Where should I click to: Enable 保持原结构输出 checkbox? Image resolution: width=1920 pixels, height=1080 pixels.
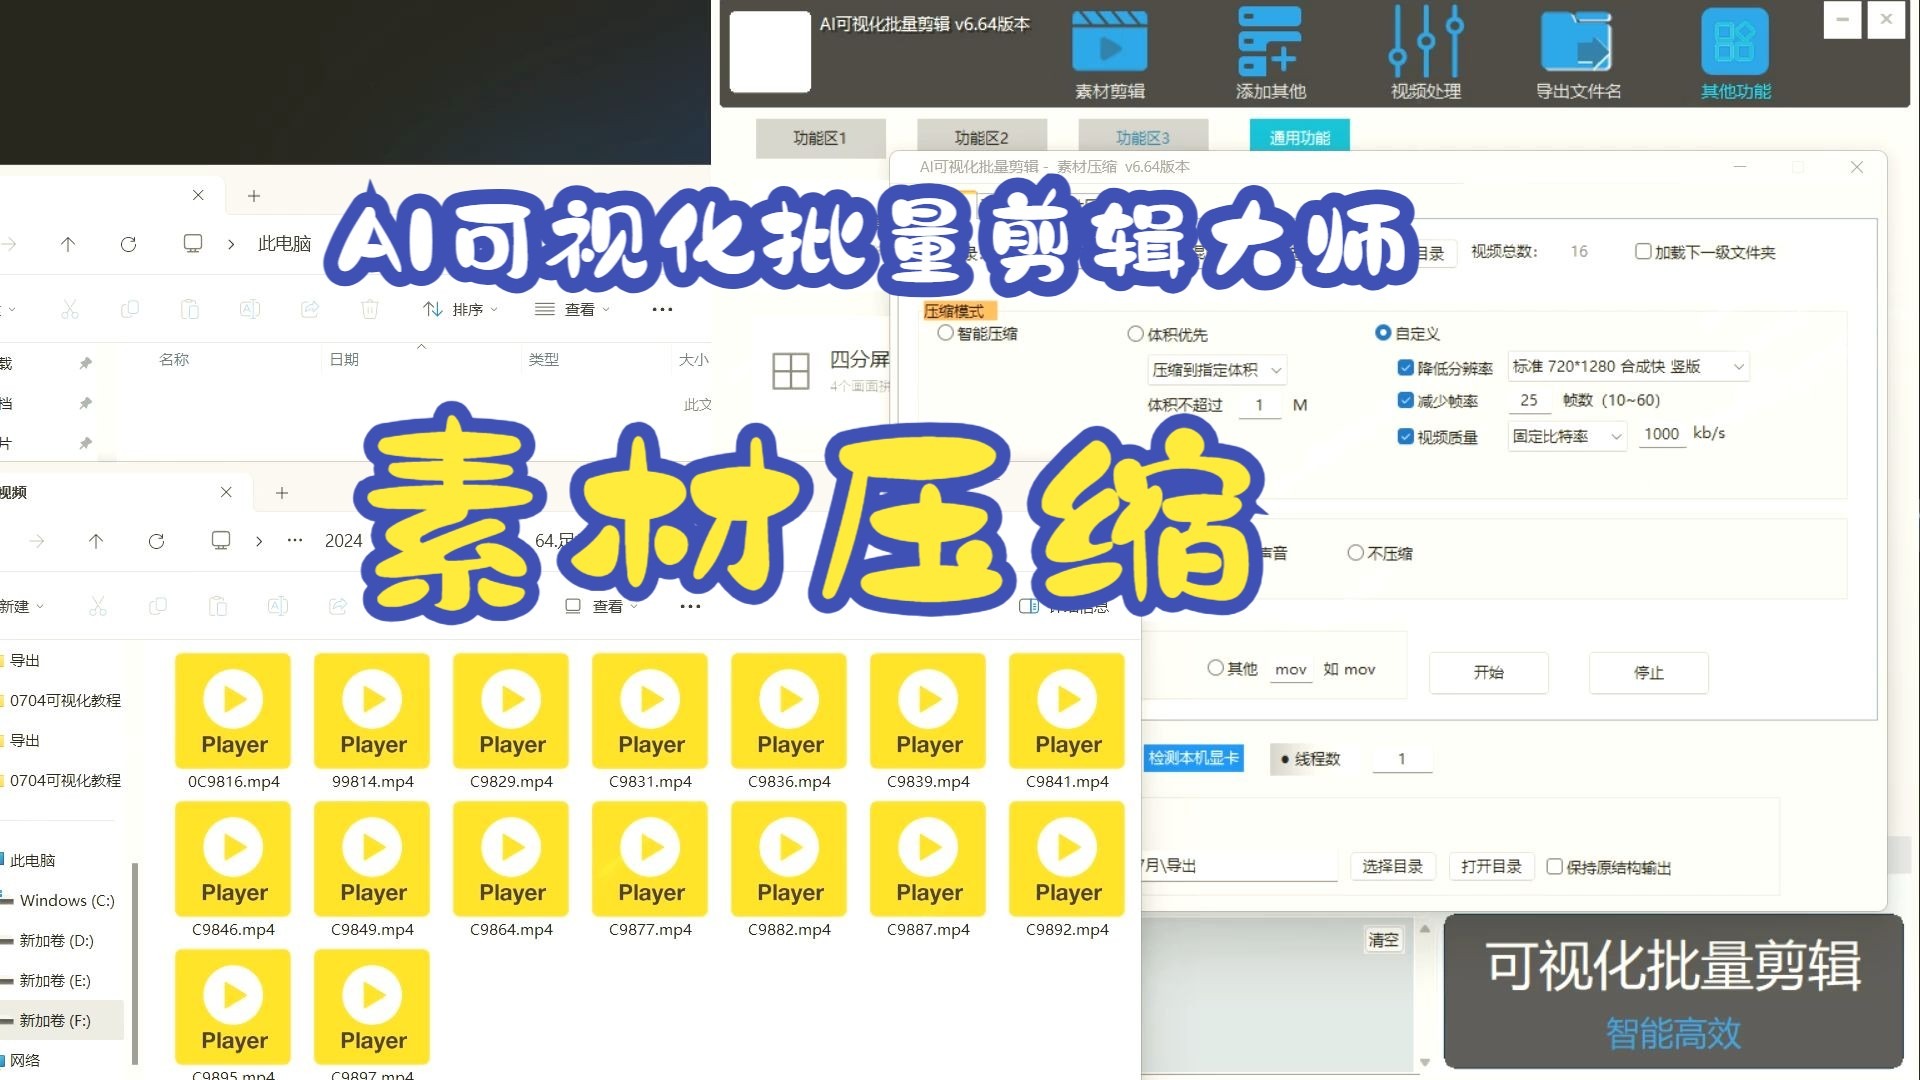(x=1554, y=866)
